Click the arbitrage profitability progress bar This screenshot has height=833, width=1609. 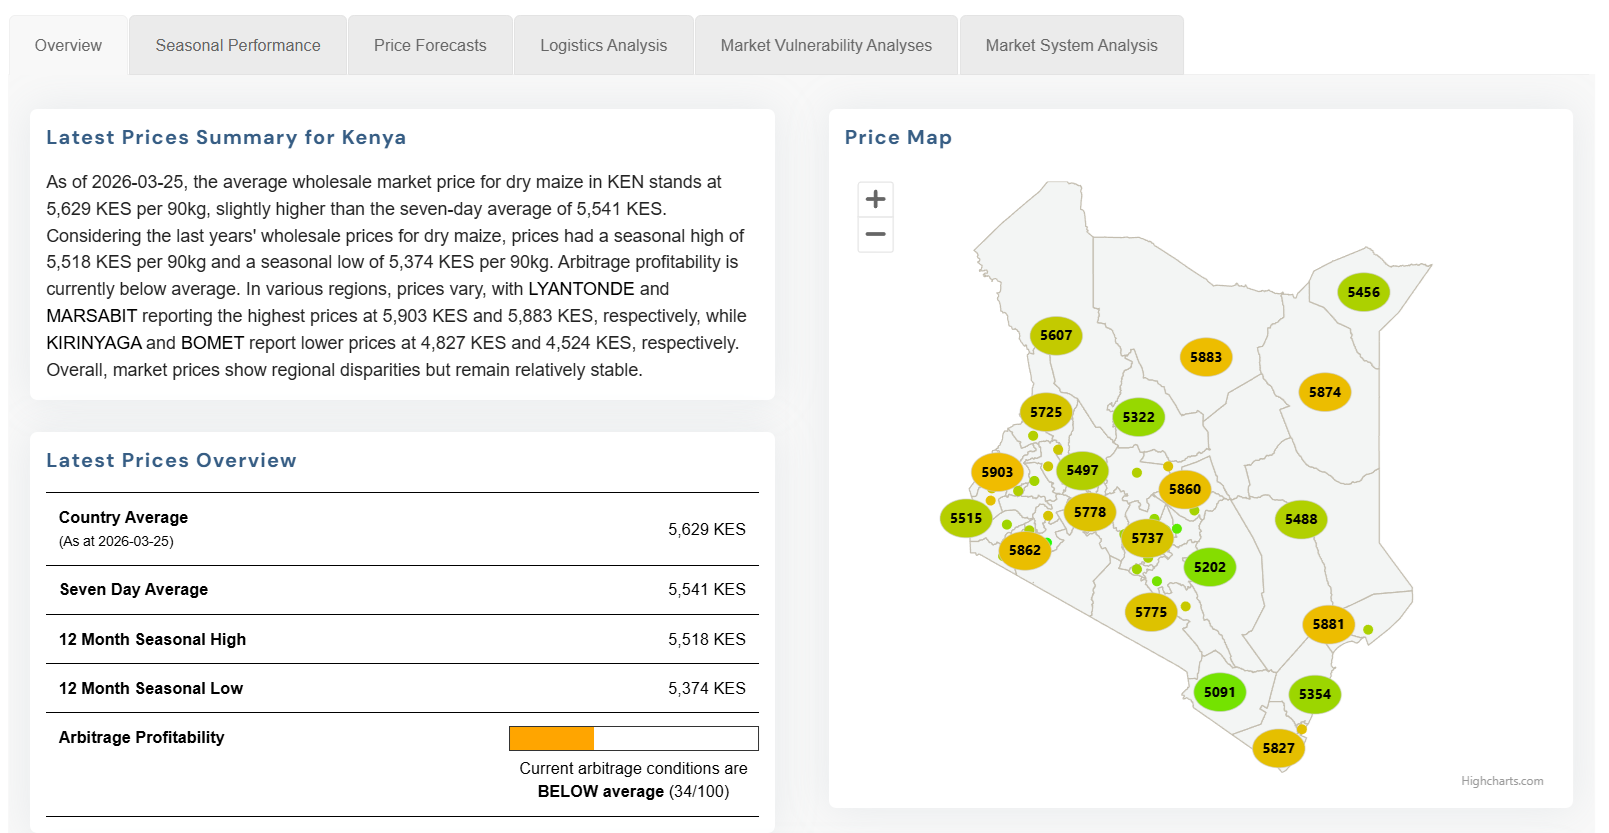(633, 738)
